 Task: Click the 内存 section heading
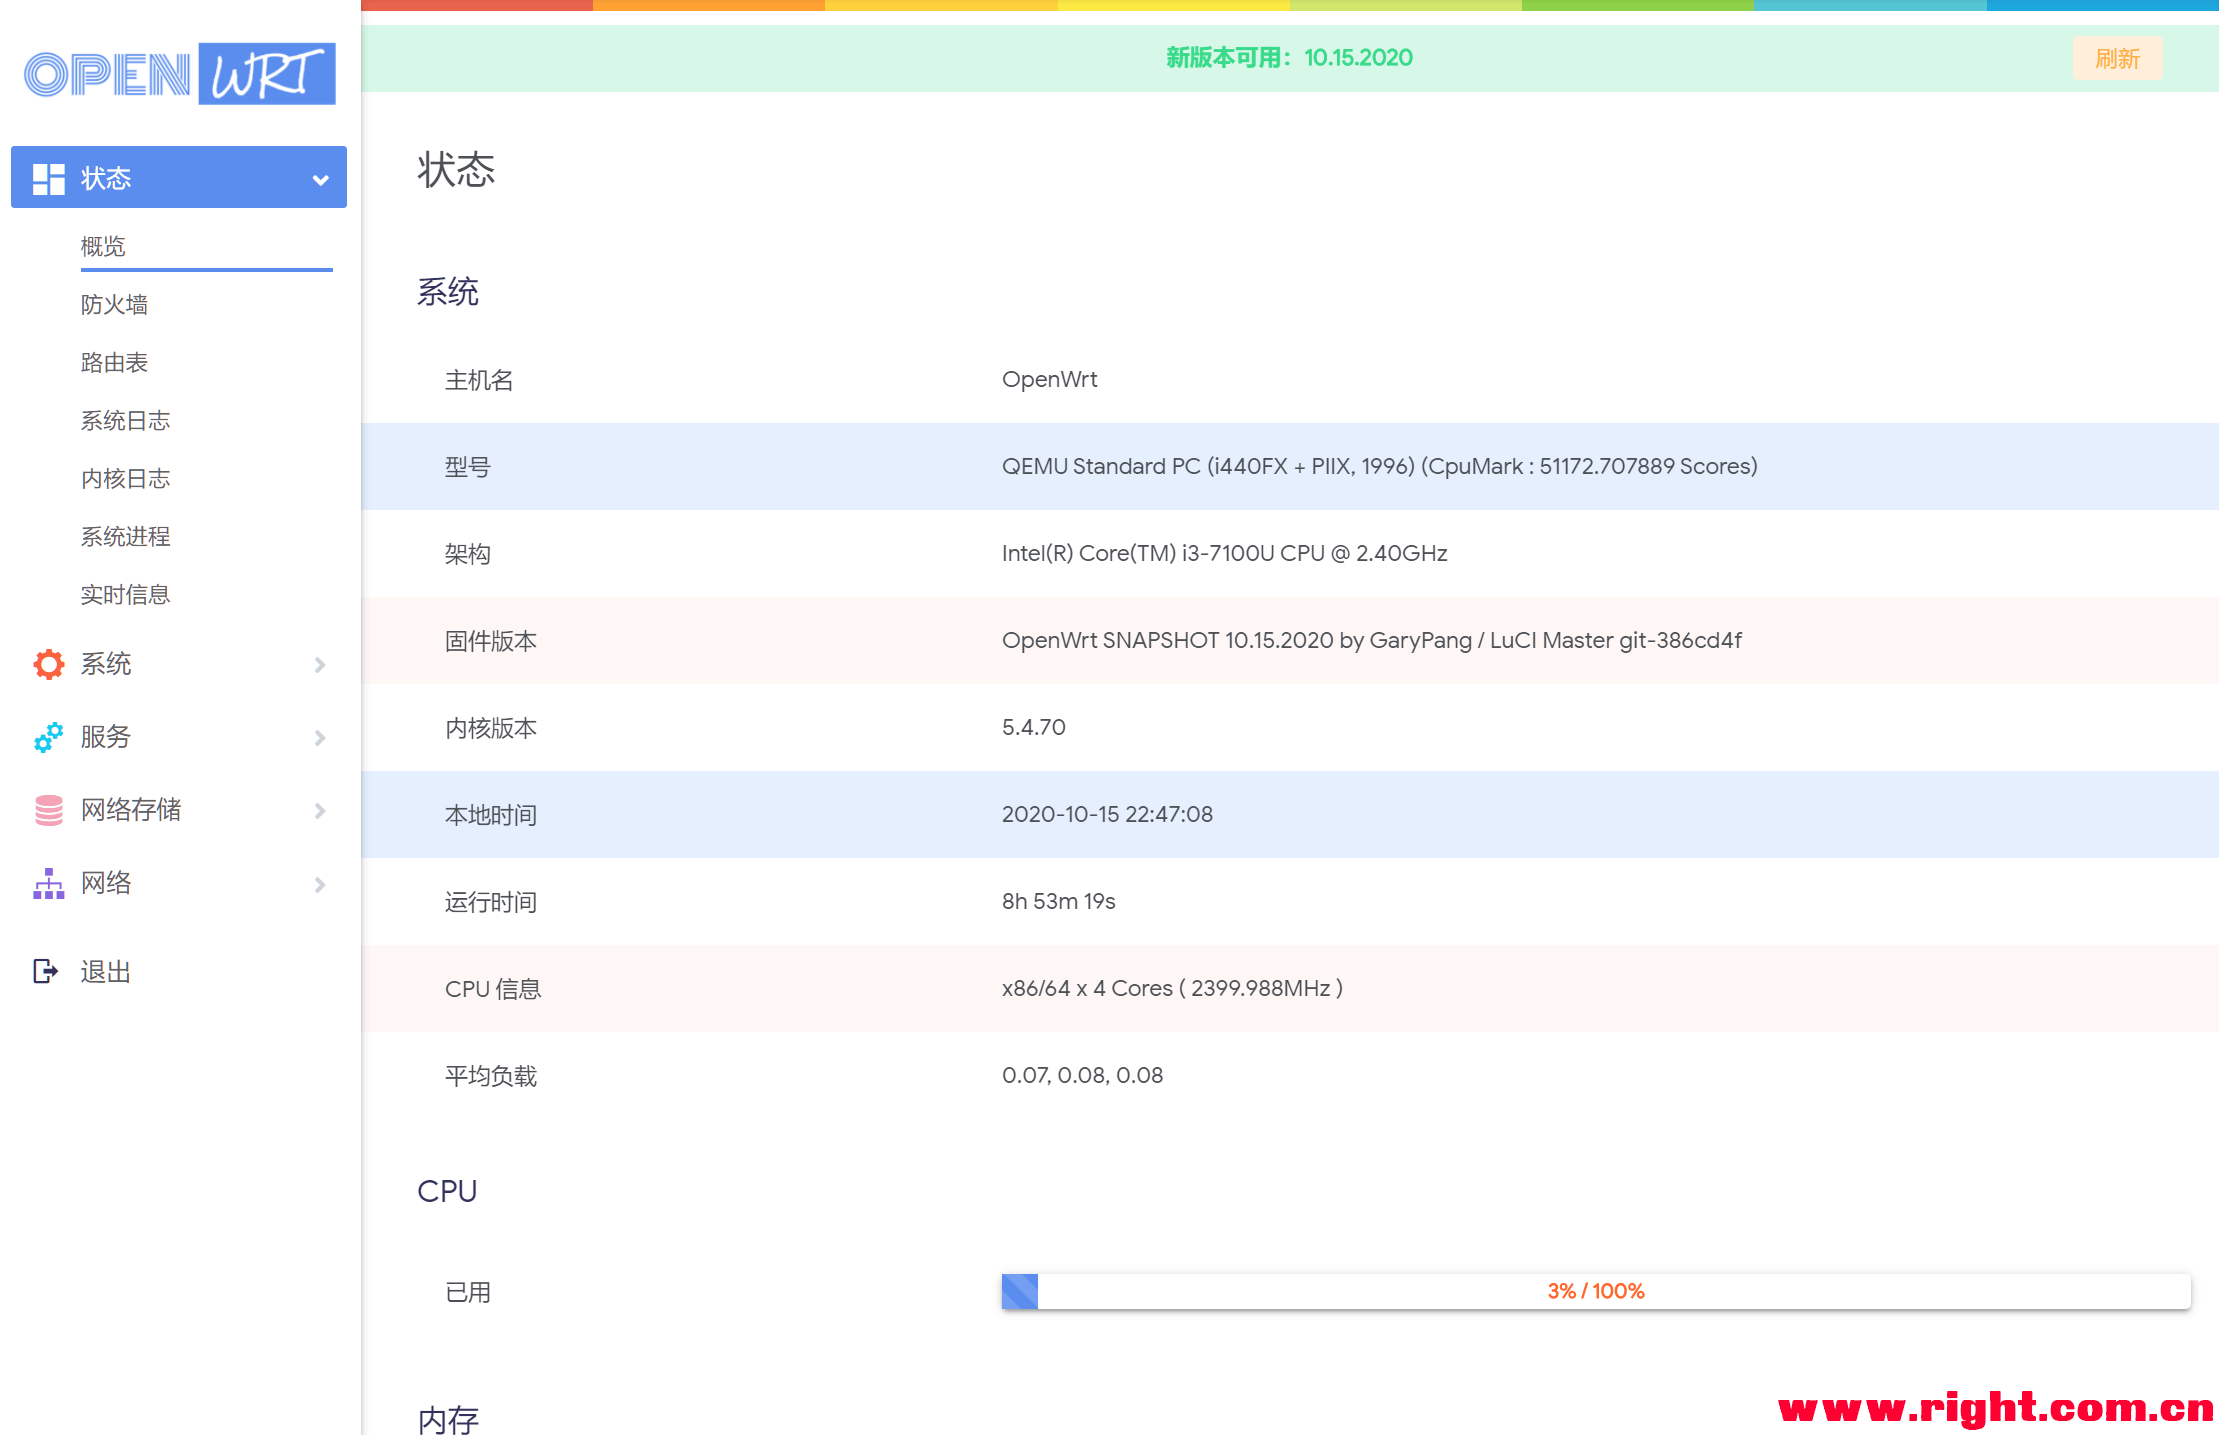448,1420
